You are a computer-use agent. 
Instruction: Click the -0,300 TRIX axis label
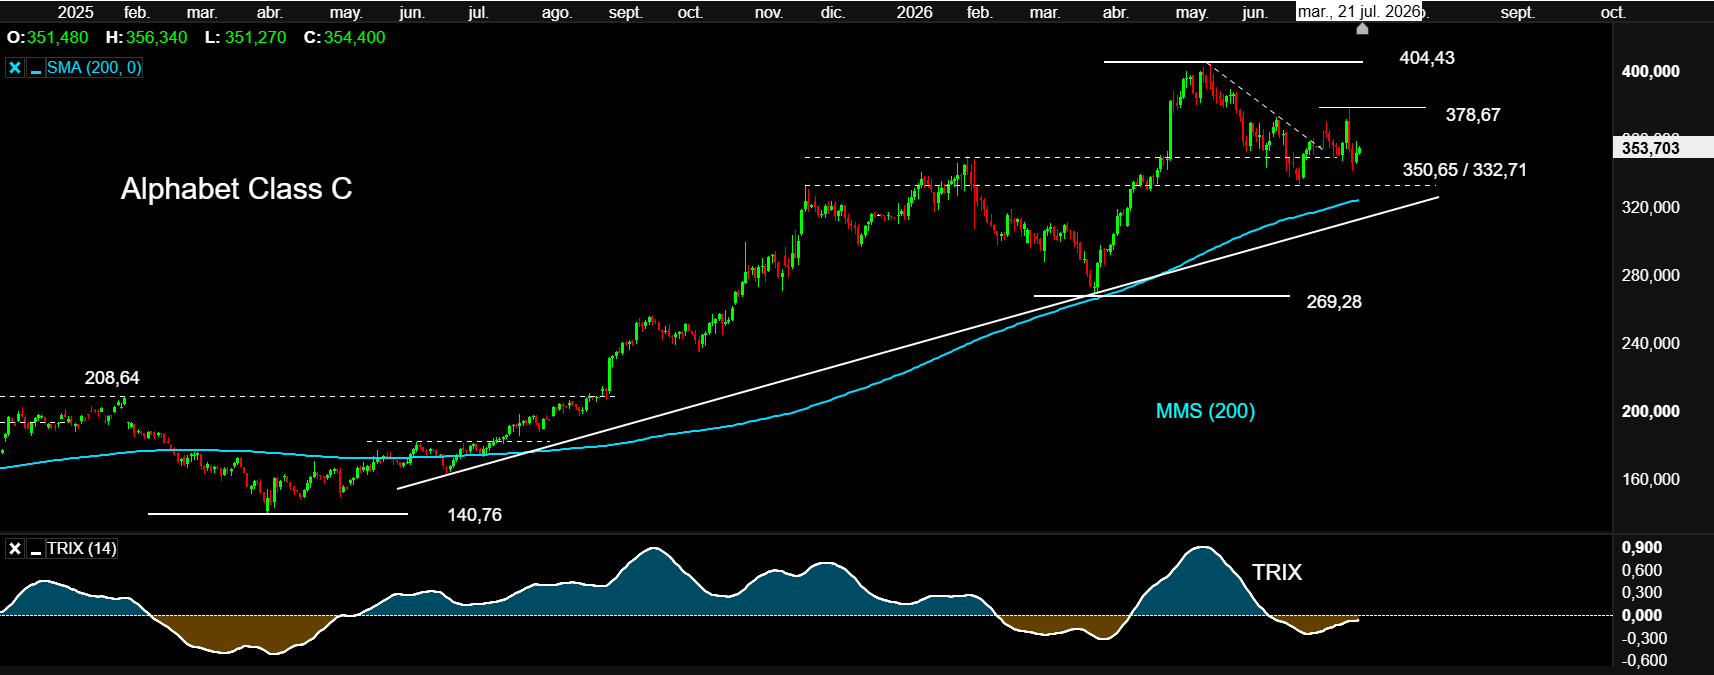1644,638
